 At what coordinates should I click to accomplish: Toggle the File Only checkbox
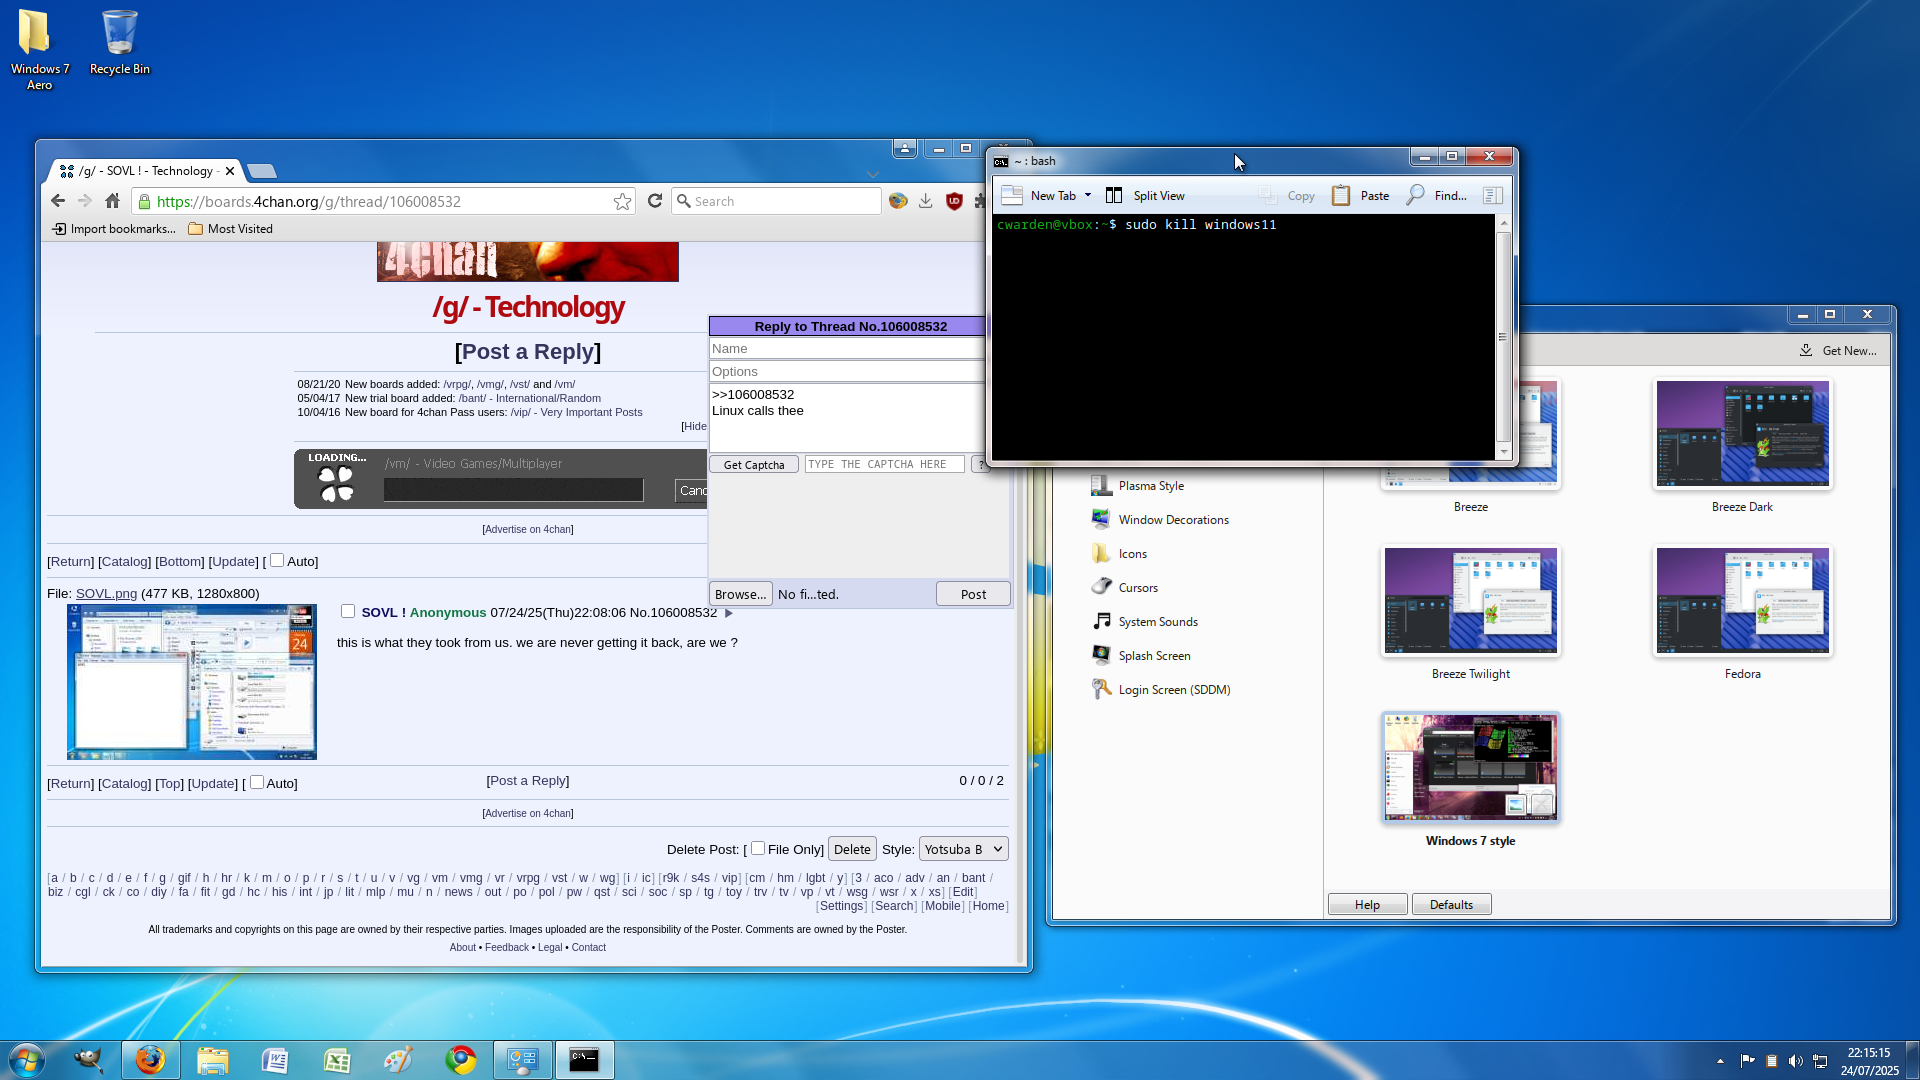[758, 848]
